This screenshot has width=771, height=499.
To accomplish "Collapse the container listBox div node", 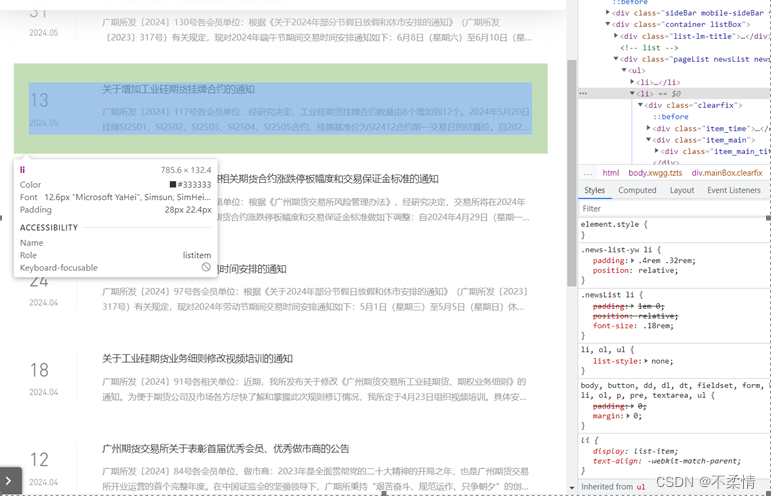I will click(x=608, y=24).
